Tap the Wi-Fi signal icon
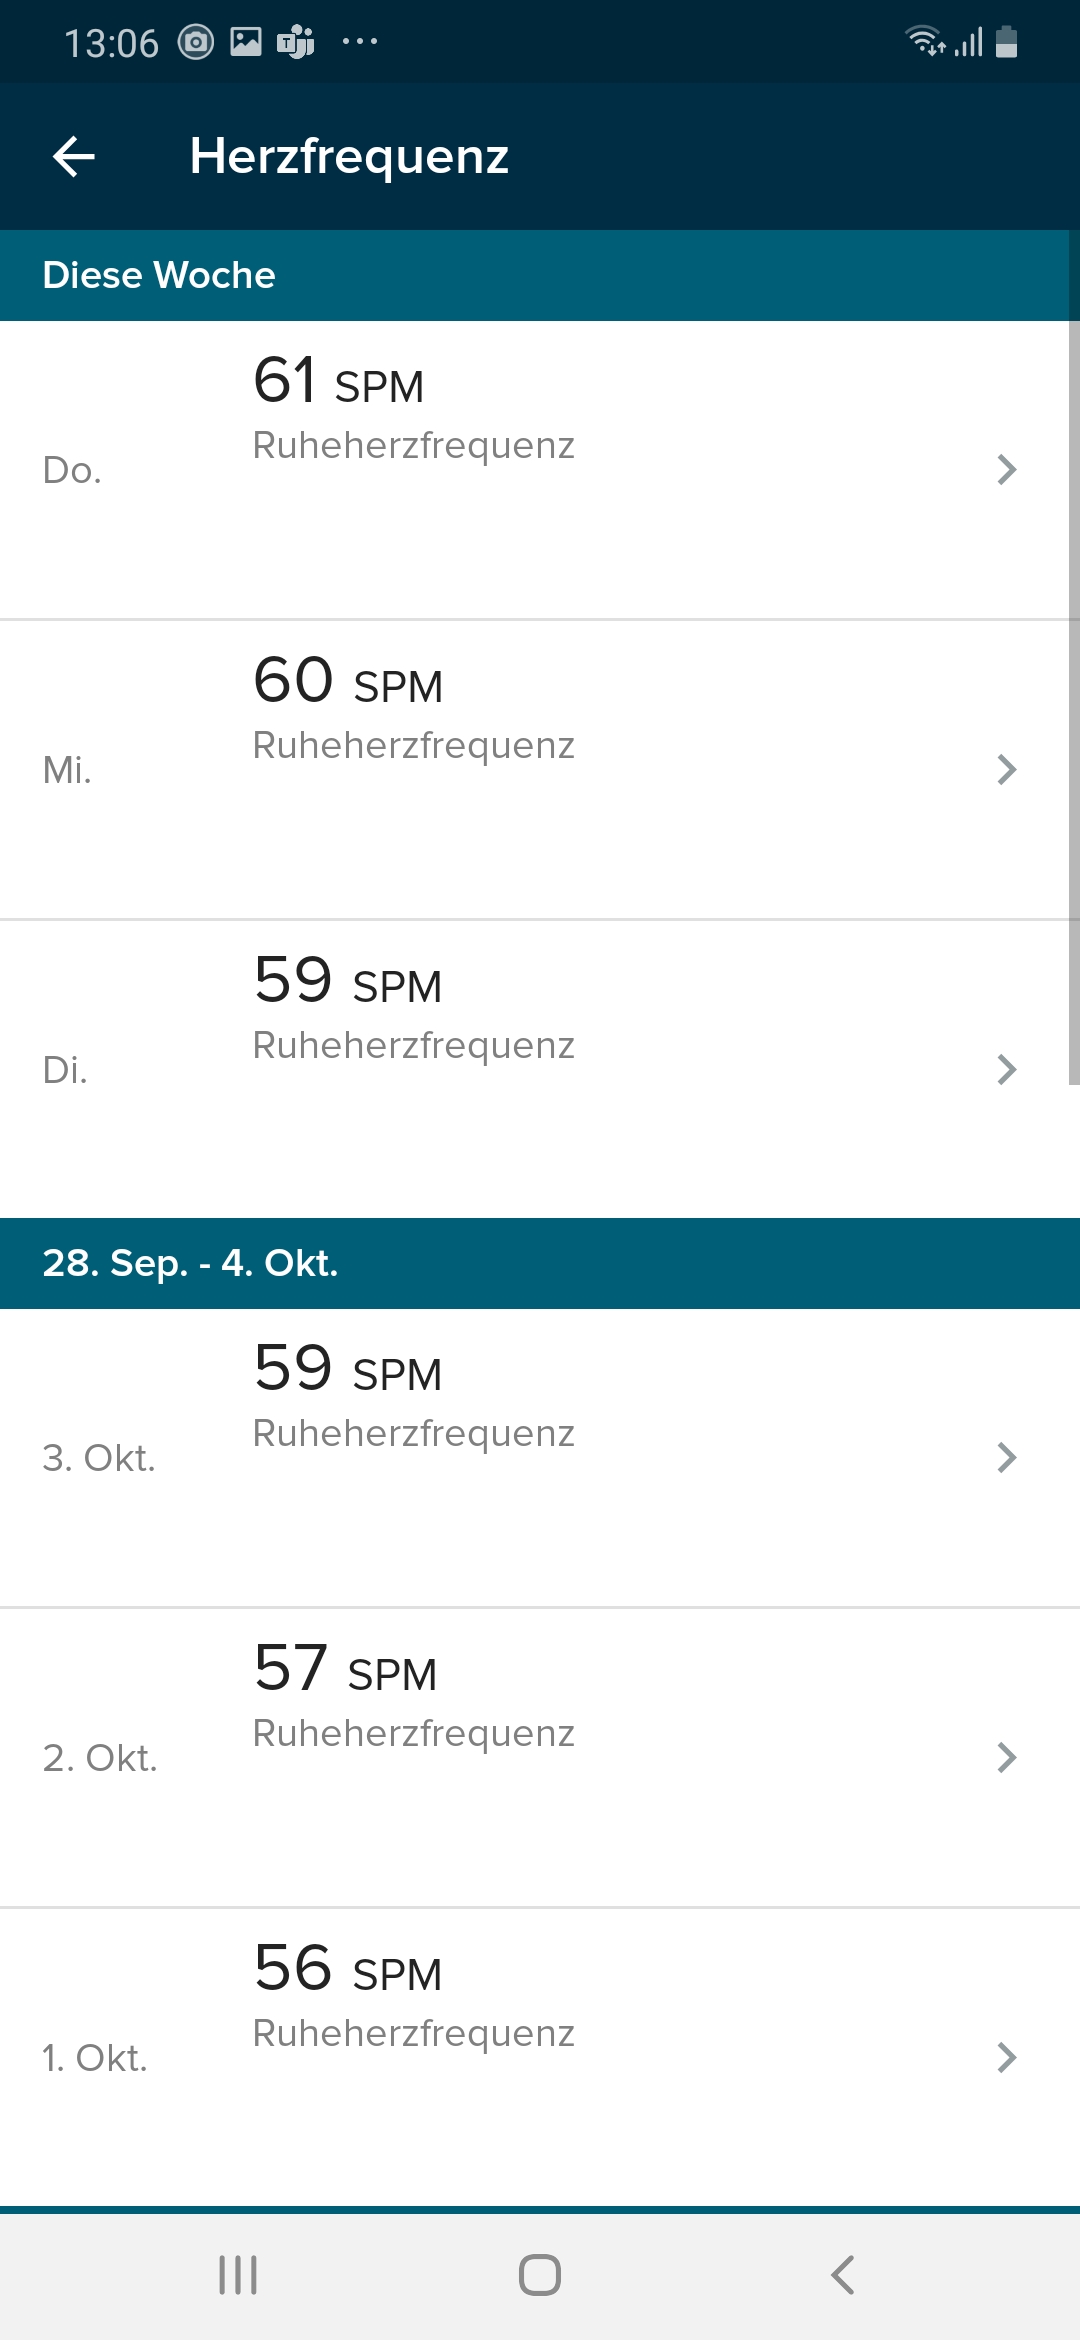The height and width of the screenshot is (2340, 1080). pyautogui.click(x=925, y=42)
